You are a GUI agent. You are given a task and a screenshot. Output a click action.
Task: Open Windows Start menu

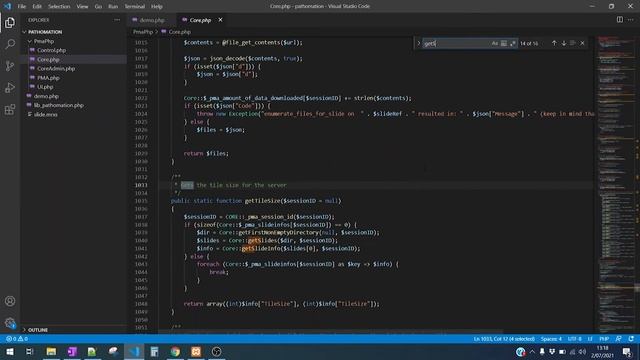[x=9, y=351]
